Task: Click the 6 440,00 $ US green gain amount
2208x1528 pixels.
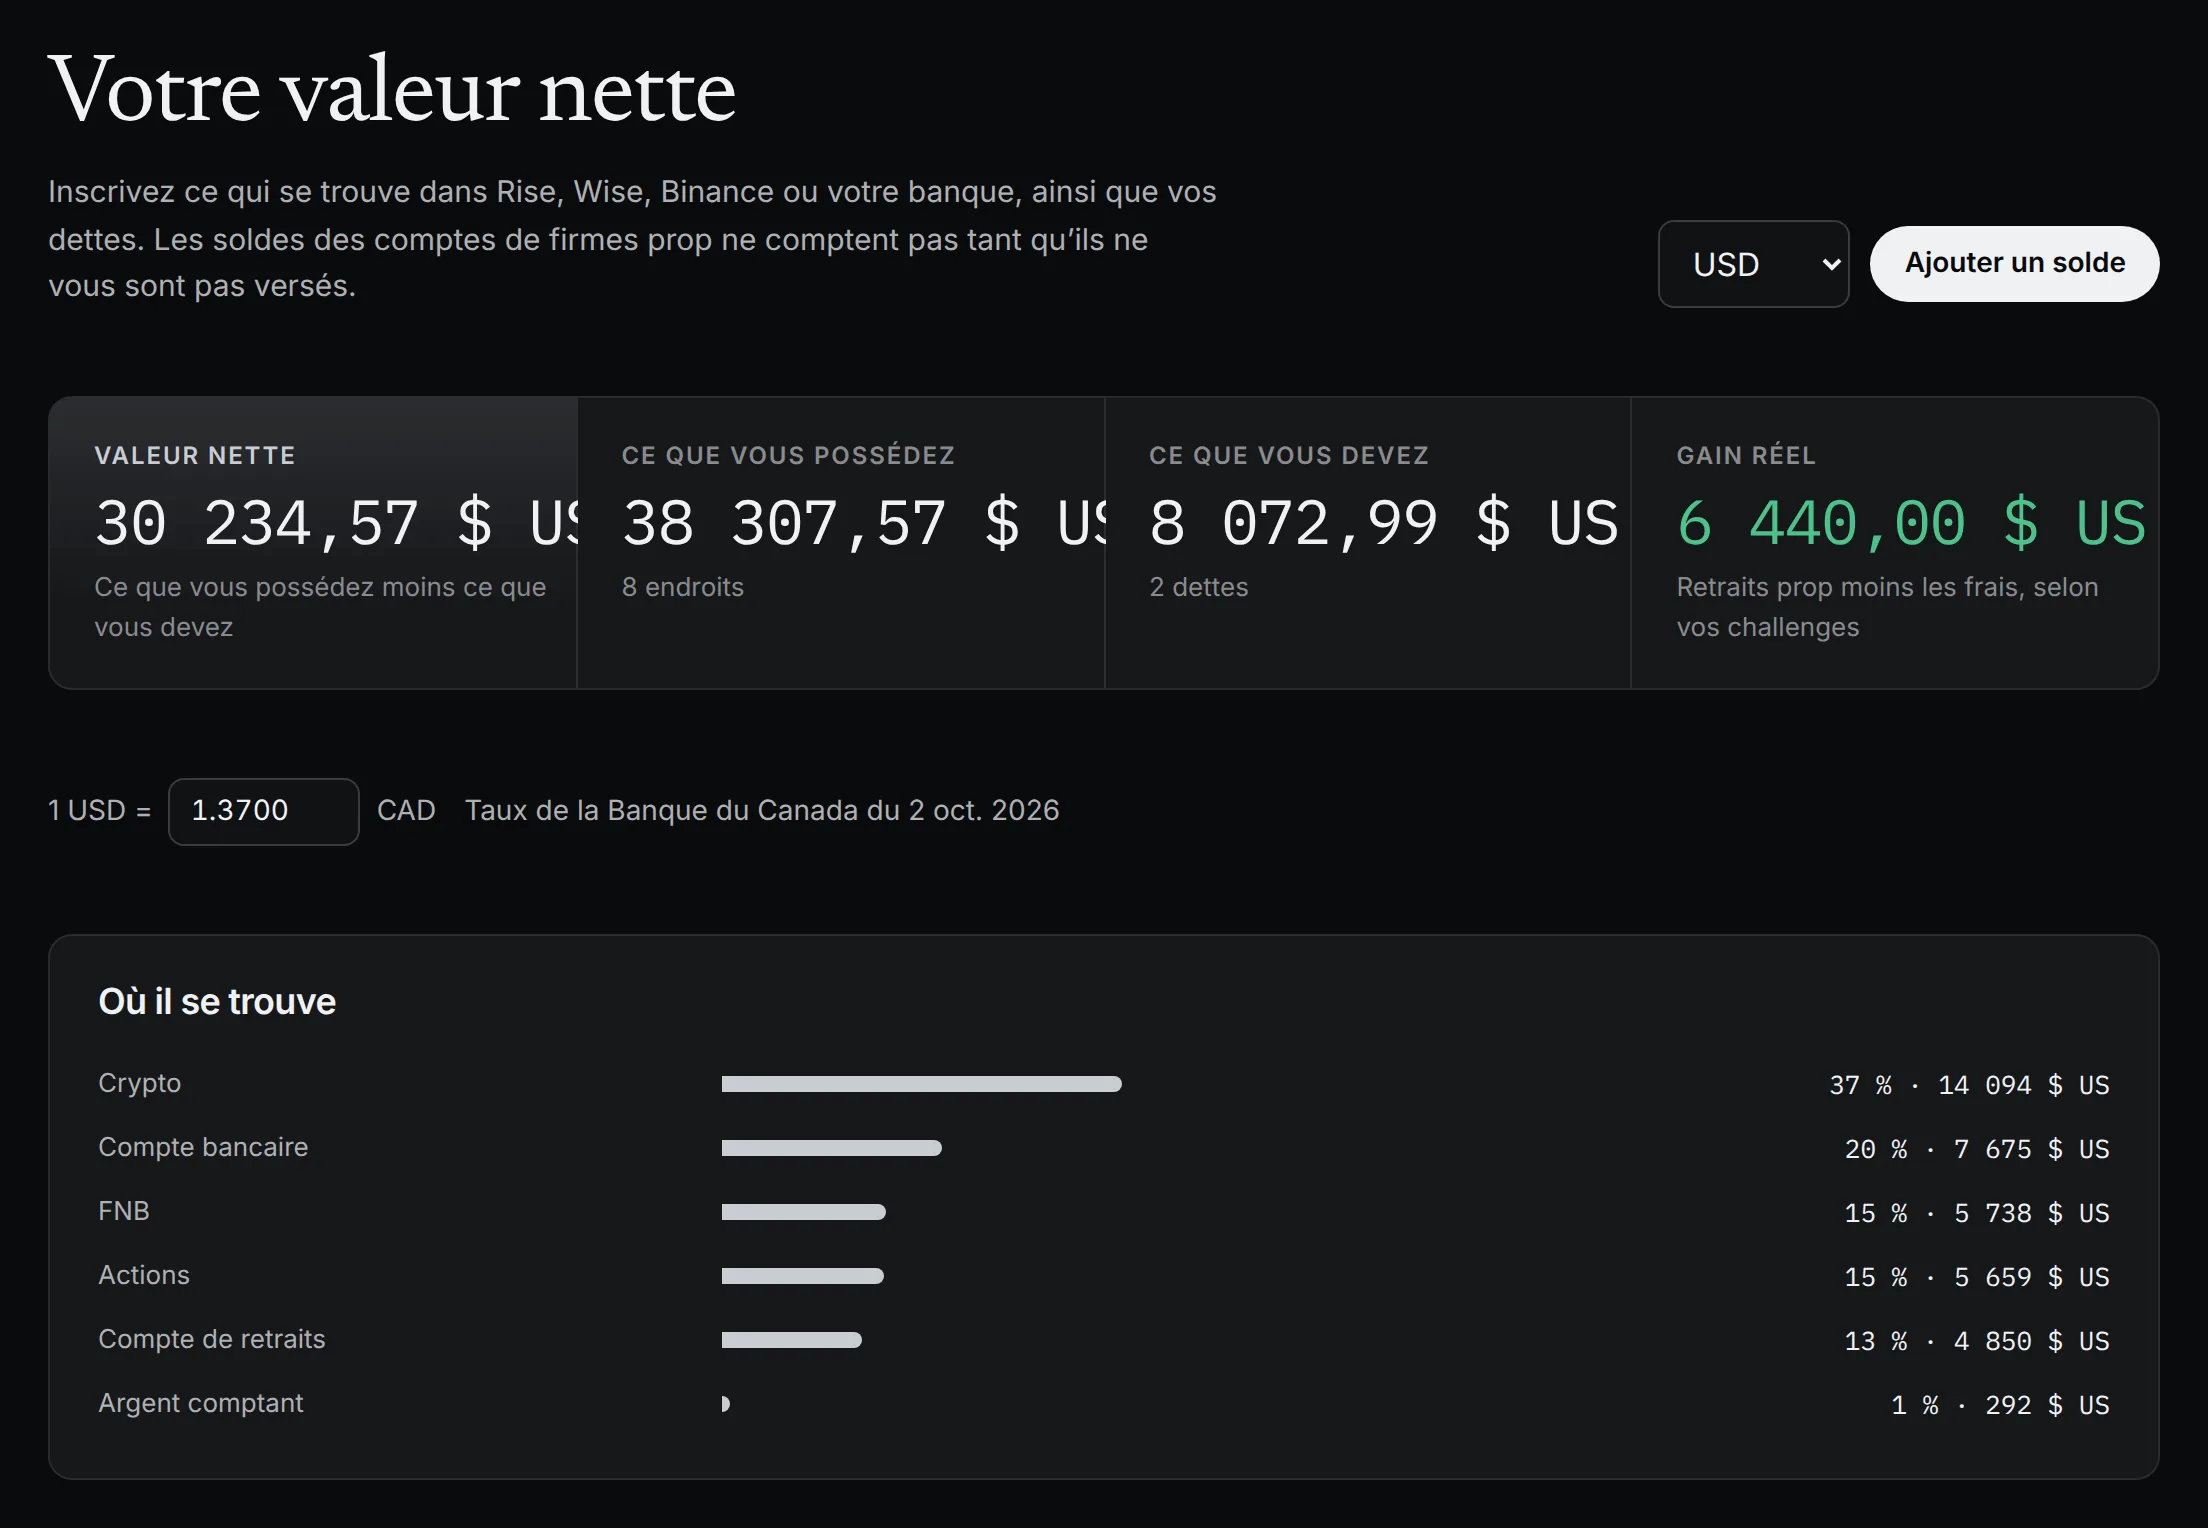Action: click(x=1911, y=523)
